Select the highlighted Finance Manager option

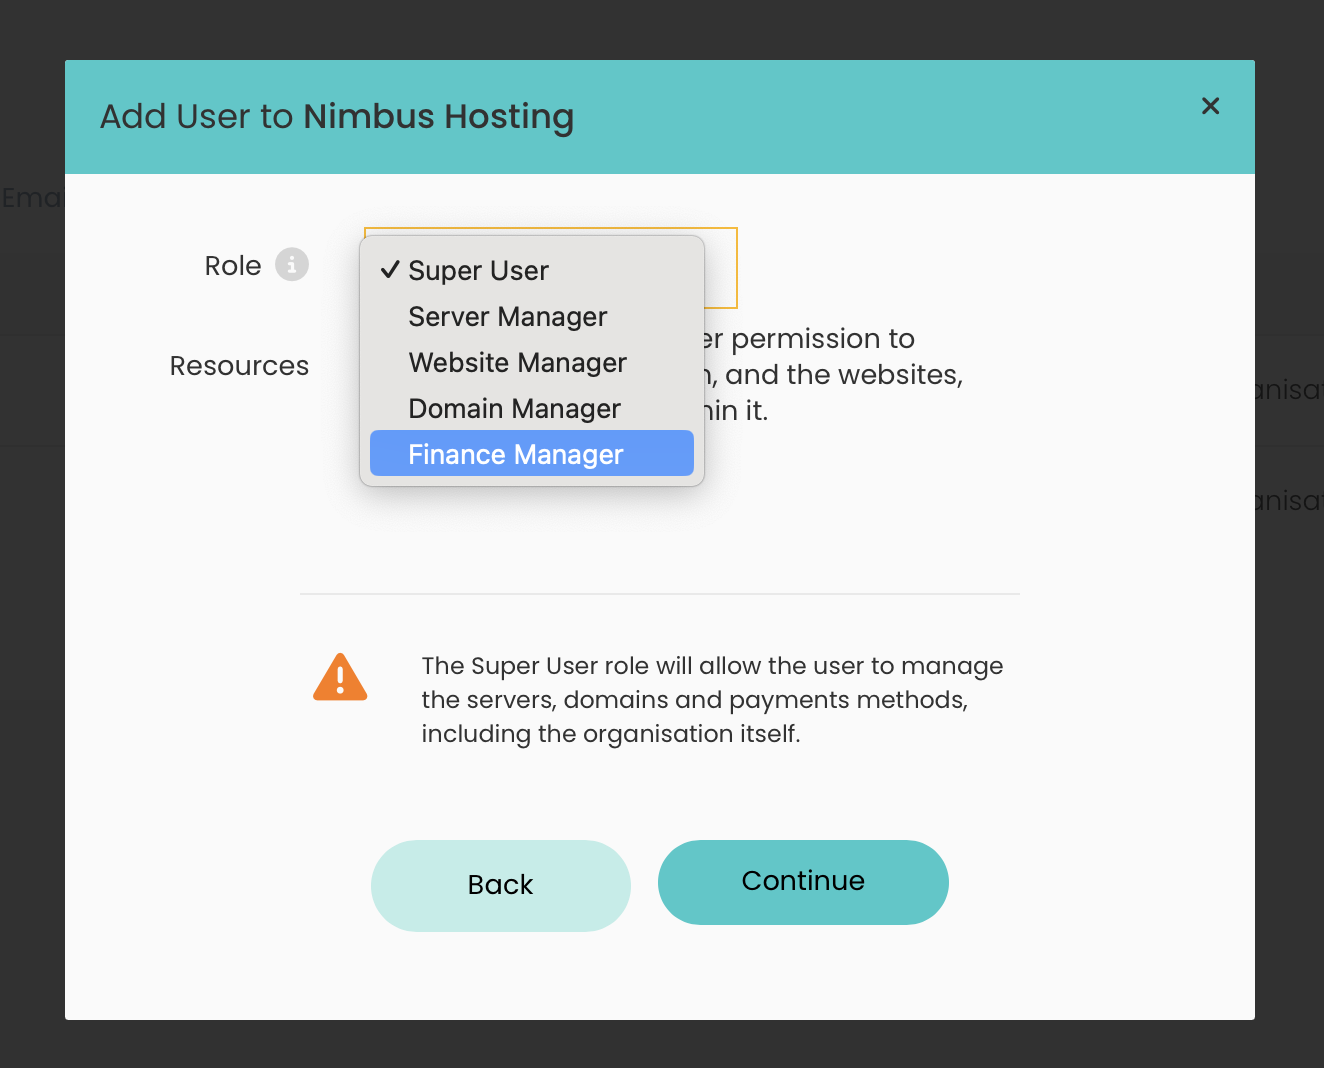pos(532,454)
